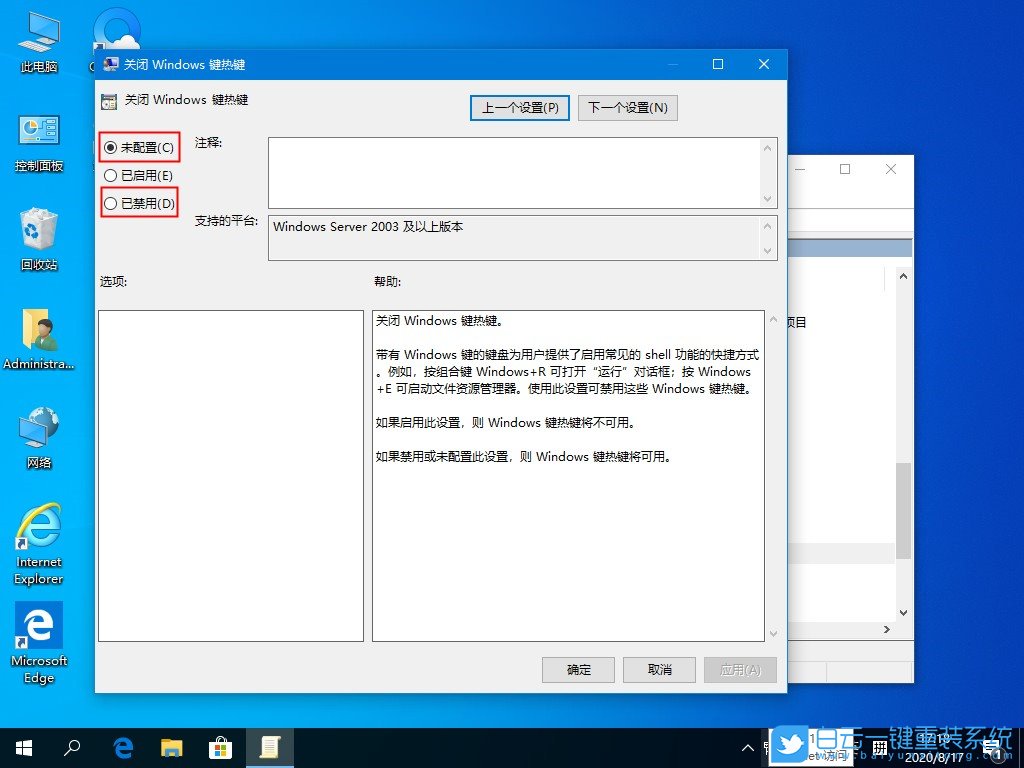Click the 注释 box scroll-up arrow

(x=769, y=147)
